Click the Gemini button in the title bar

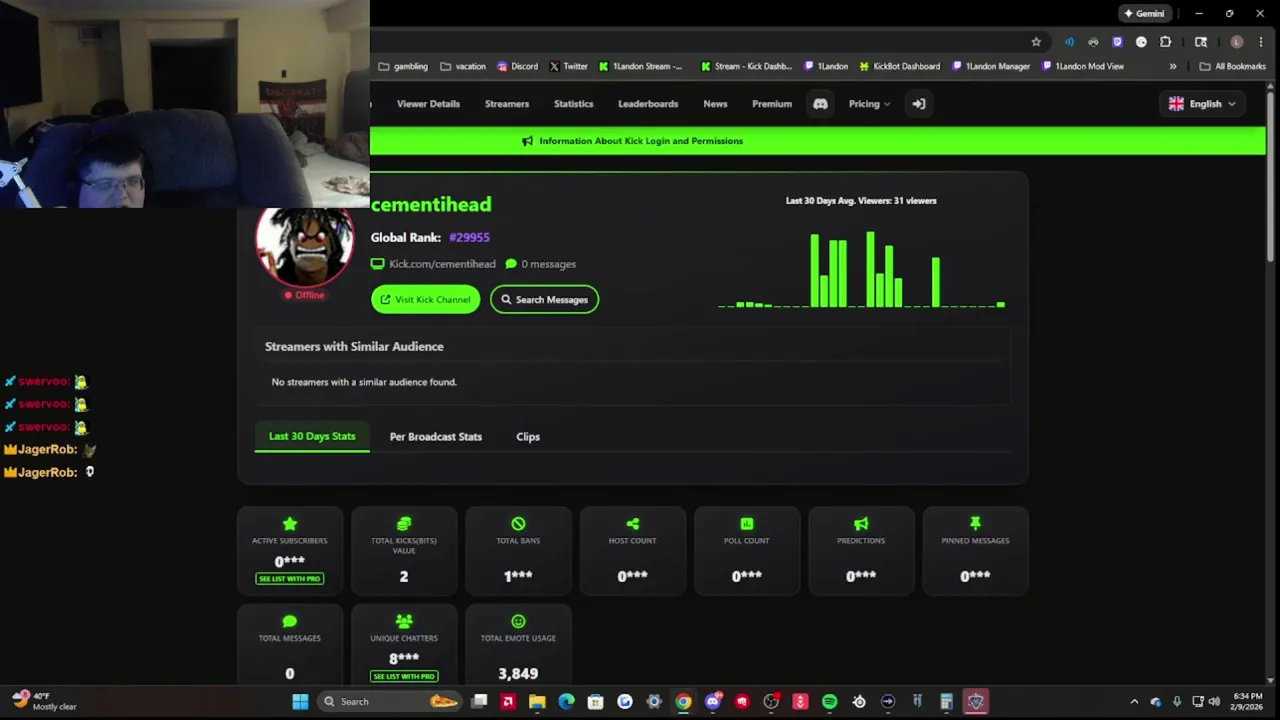point(1145,14)
